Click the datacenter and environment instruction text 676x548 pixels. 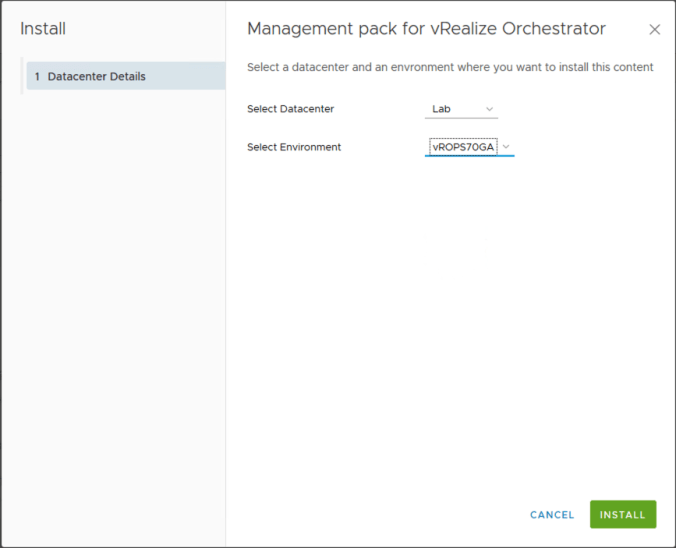pyautogui.click(x=450, y=67)
